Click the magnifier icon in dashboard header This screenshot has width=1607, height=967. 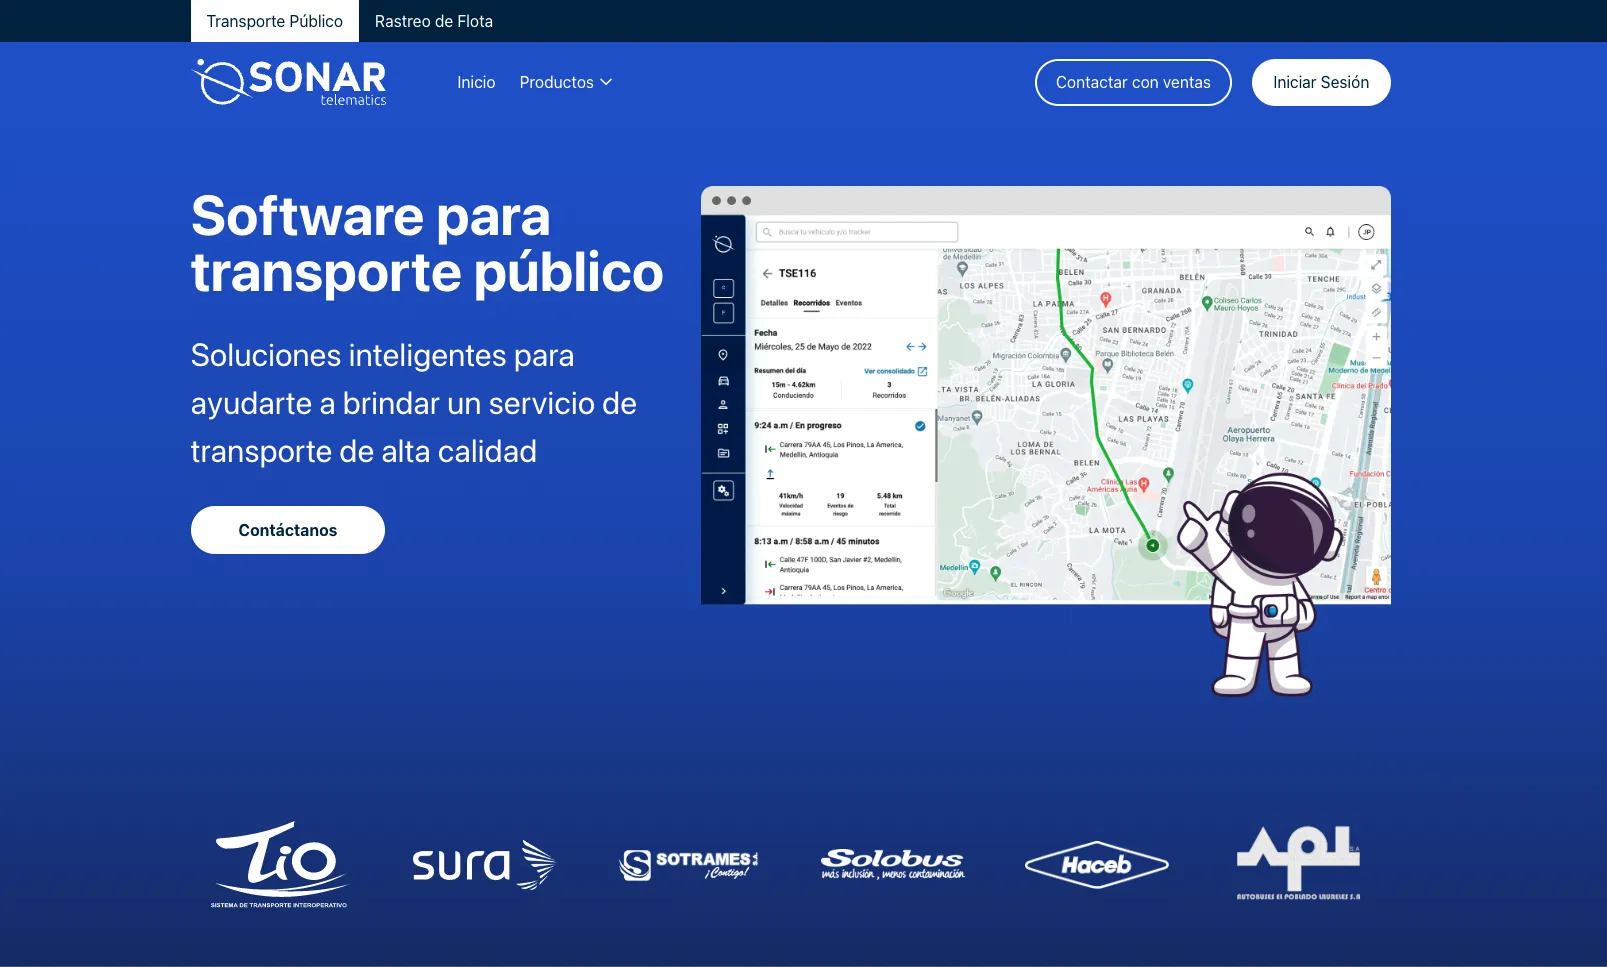1309,232
